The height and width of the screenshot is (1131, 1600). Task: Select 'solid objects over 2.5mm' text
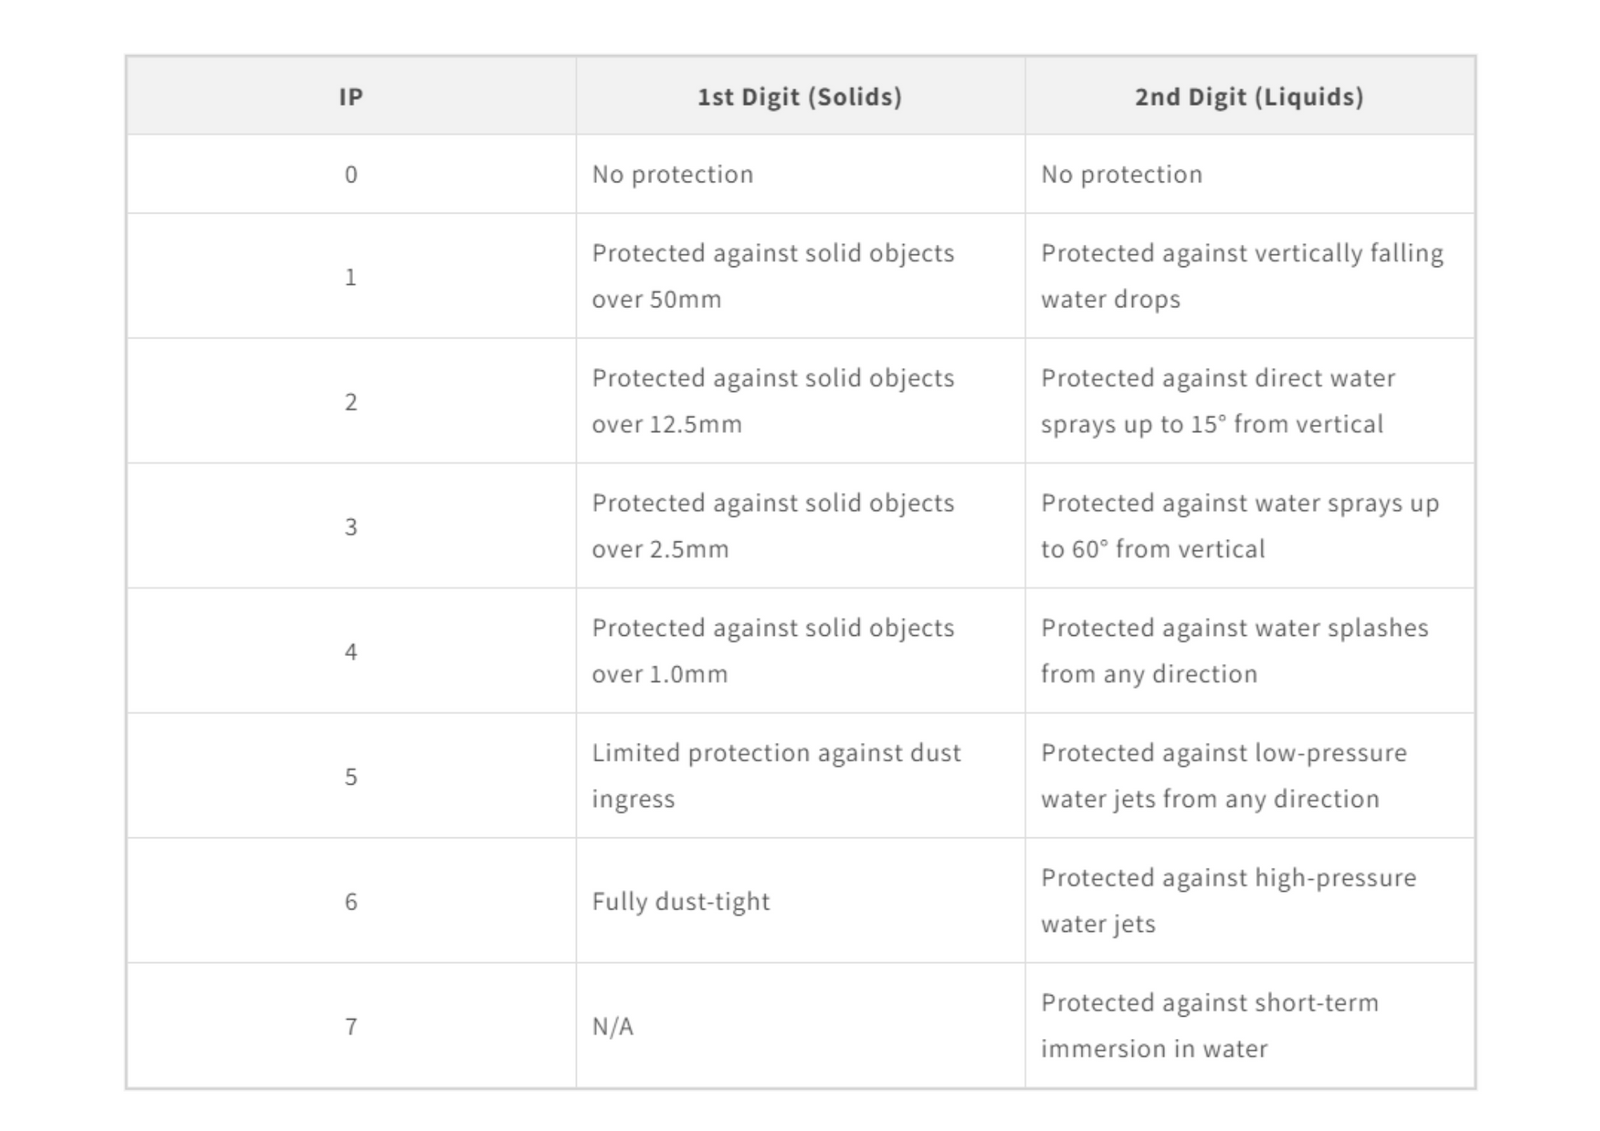pyautogui.click(x=772, y=526)
